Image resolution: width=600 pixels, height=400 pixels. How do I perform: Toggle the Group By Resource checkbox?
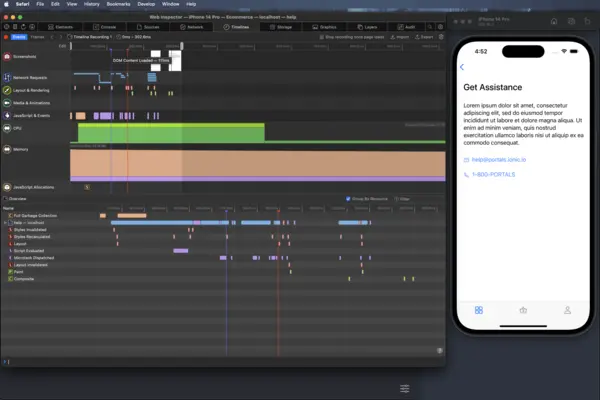[348, 199]
